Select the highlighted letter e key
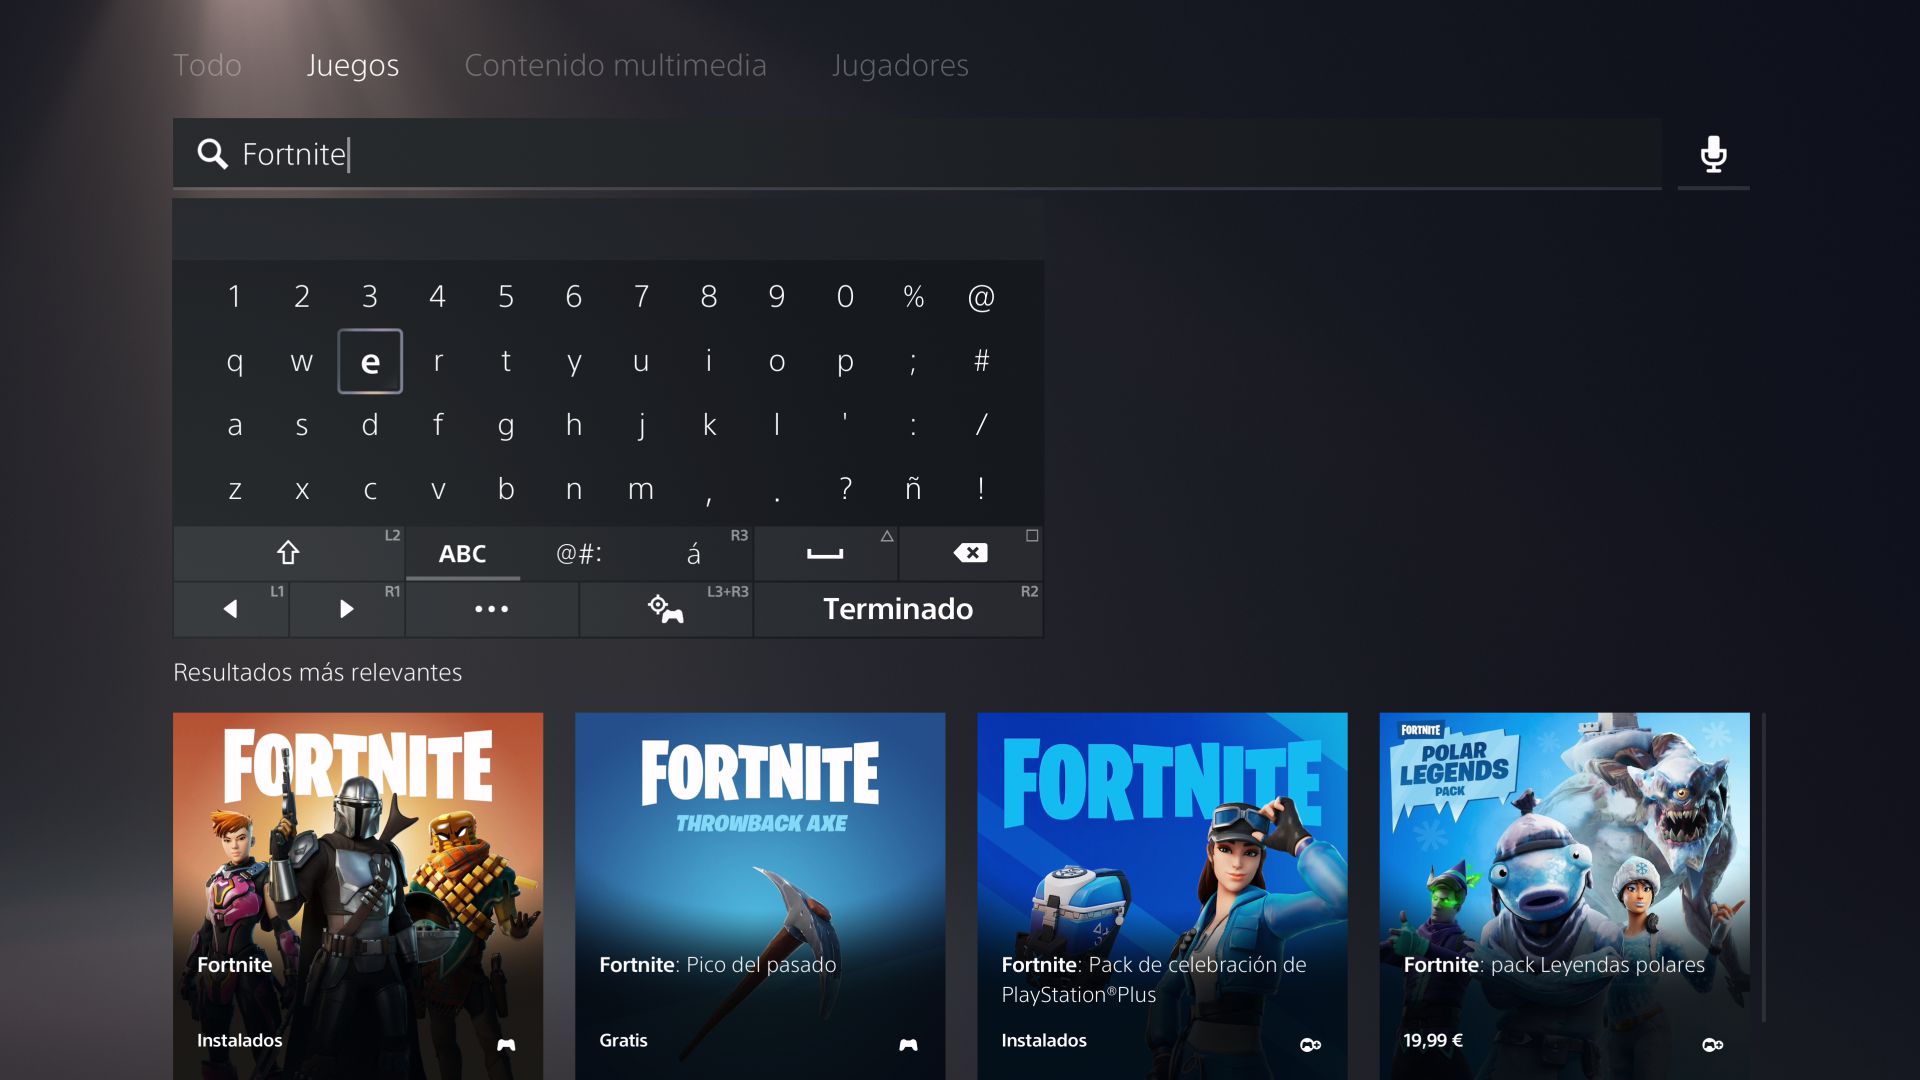1920x1080 pixels. click(x=370, y=361)
